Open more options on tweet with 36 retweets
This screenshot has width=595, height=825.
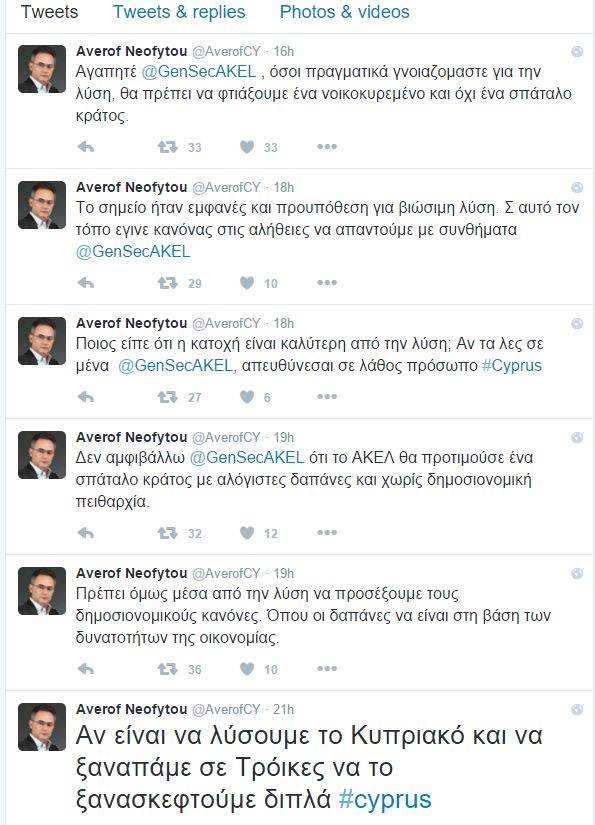(x=327, y=669)
